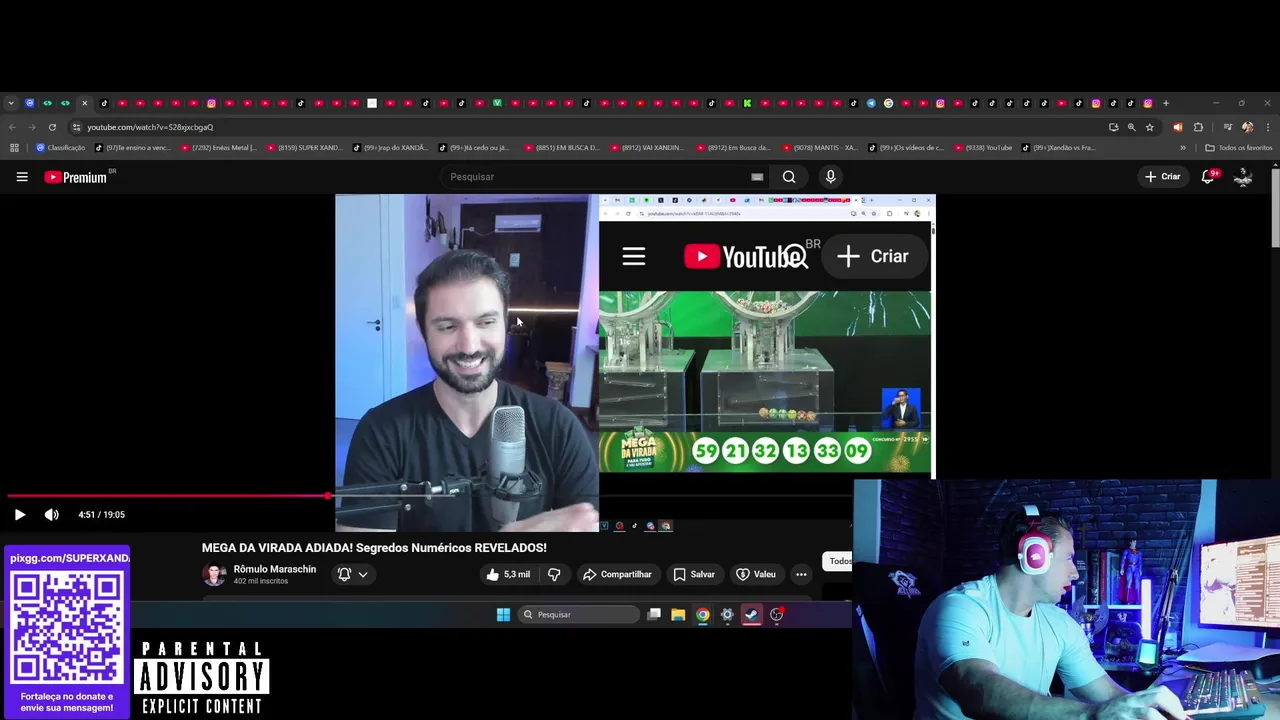The height and width of the screenshot is (720, 1280).
Task: Open the YouTube guide hamburger menu
Action: coord(22,177)
